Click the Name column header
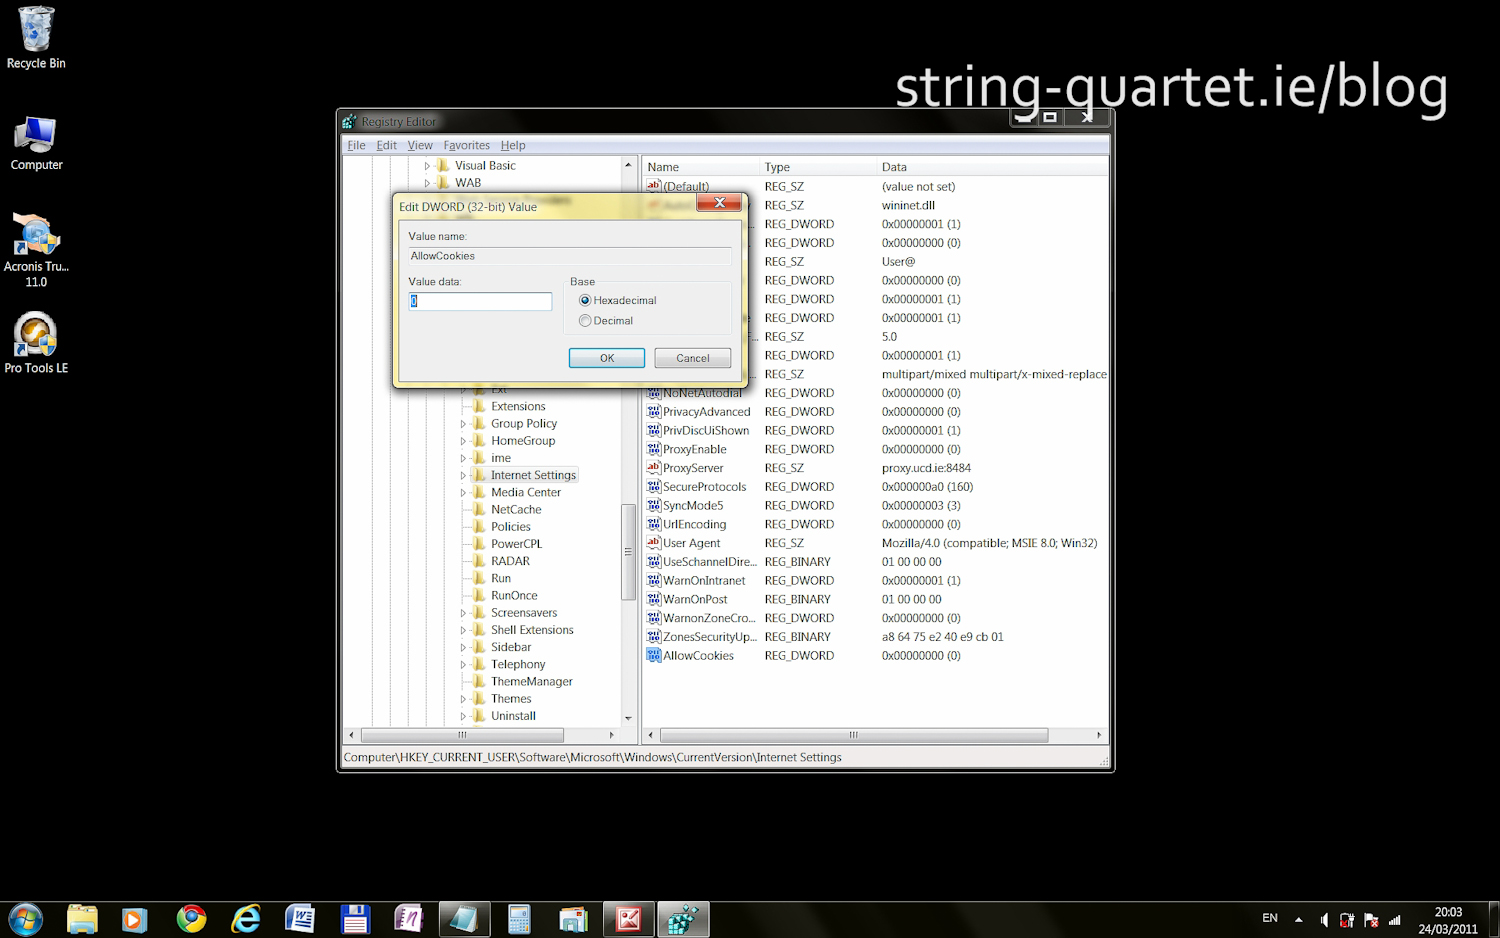Viewport: 1500px width, 938px height. [x=700, y=167]
